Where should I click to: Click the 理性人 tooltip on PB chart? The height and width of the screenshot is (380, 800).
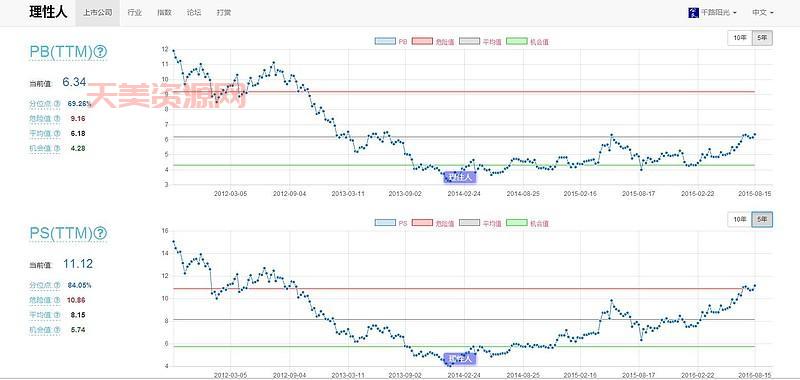(460, 177)
